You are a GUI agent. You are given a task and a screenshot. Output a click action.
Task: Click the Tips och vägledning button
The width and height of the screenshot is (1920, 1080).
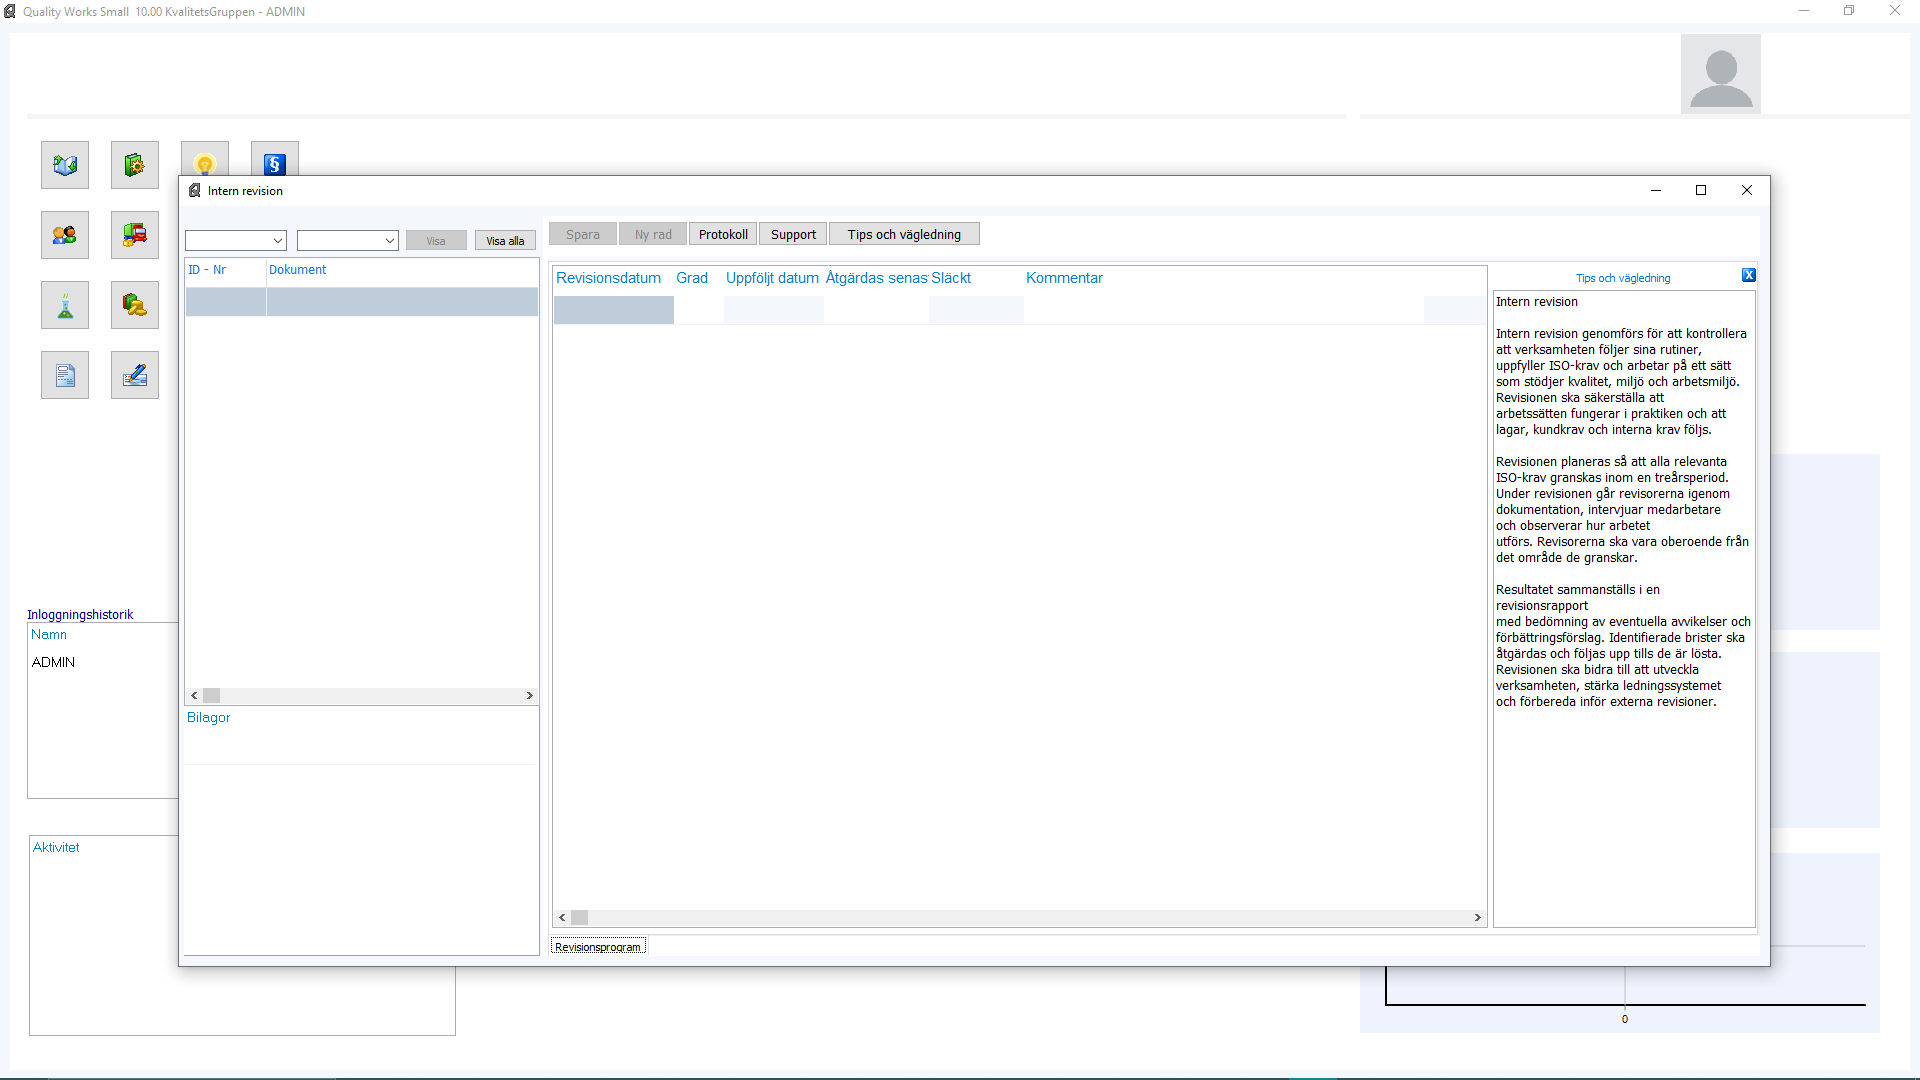(904, 234)
